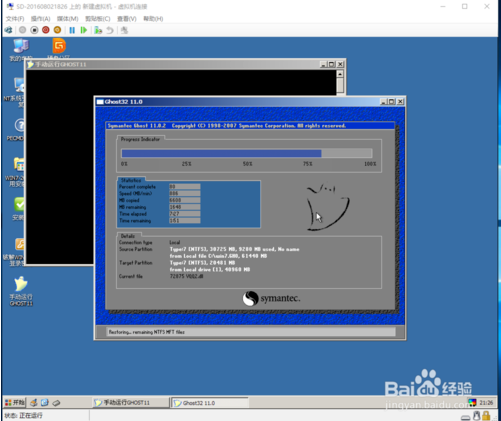
Task: Maximize the 手动运行GHOST11 window
Action: tap(331, 64)
